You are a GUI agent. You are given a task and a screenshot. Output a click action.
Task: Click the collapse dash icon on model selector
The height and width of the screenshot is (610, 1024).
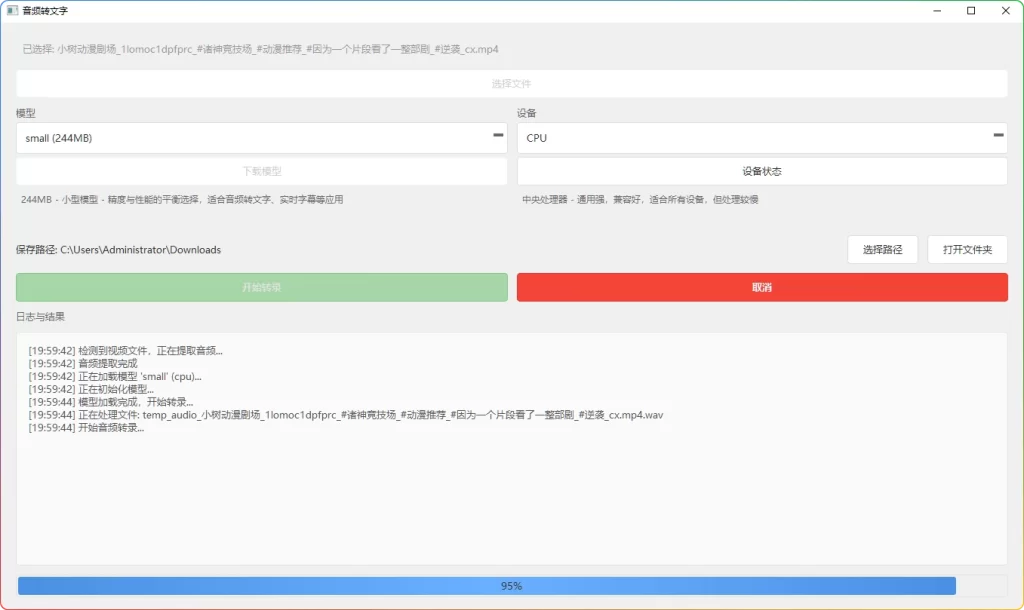point(496,136)
